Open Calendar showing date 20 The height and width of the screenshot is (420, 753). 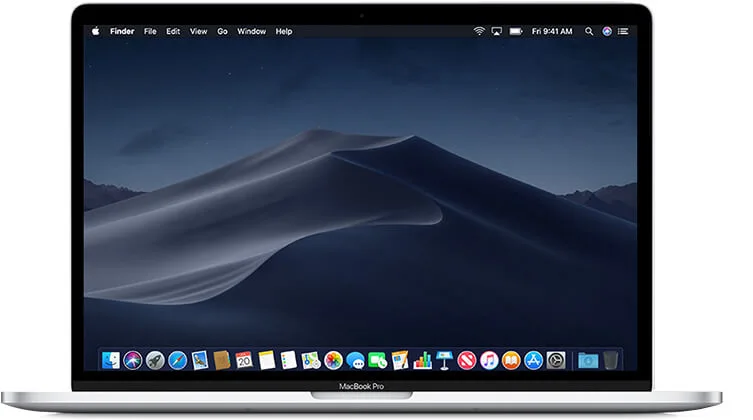click(244, 360)
